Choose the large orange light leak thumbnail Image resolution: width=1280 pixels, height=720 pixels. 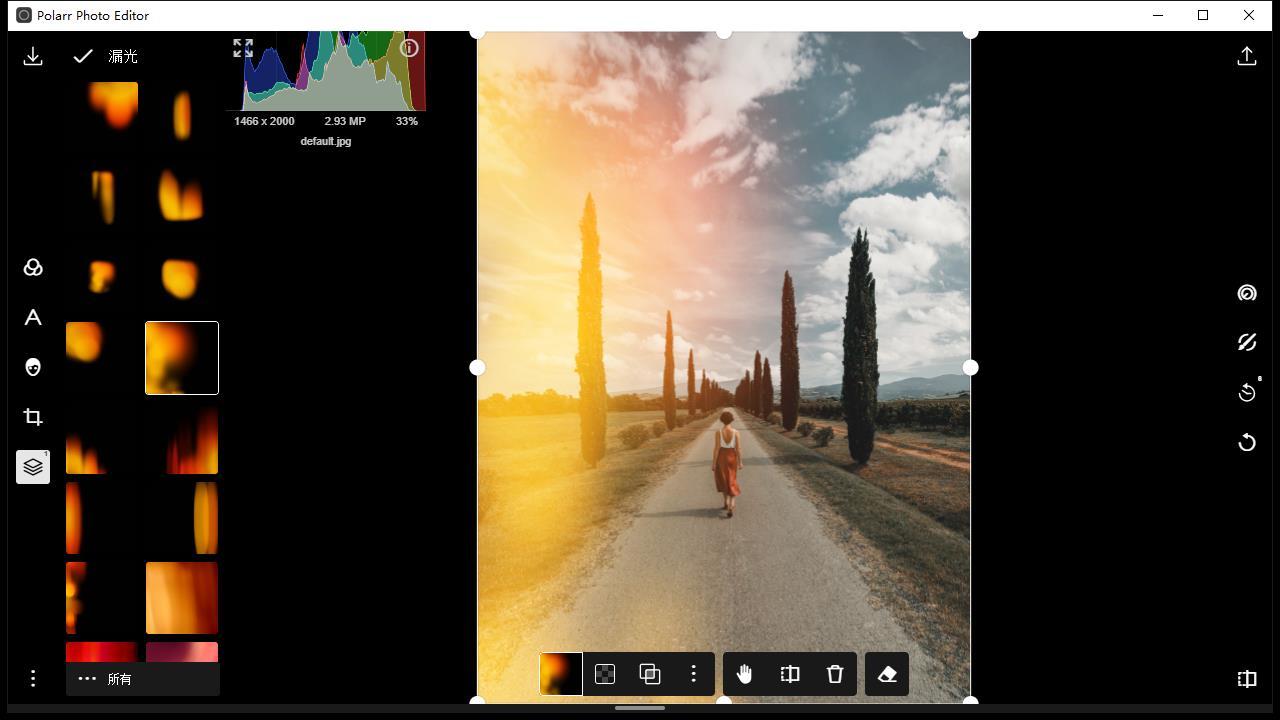point(182,598)
